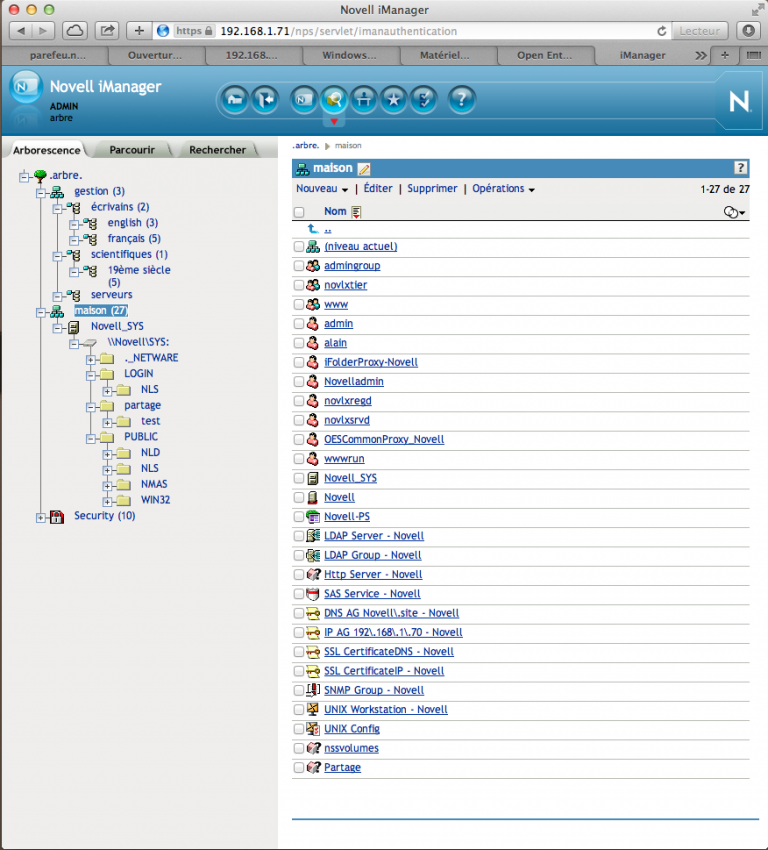Switch to the Parcourir tab
Image resolution: width=768 pixels, height=850 pixels.
[x=132, y=150]
